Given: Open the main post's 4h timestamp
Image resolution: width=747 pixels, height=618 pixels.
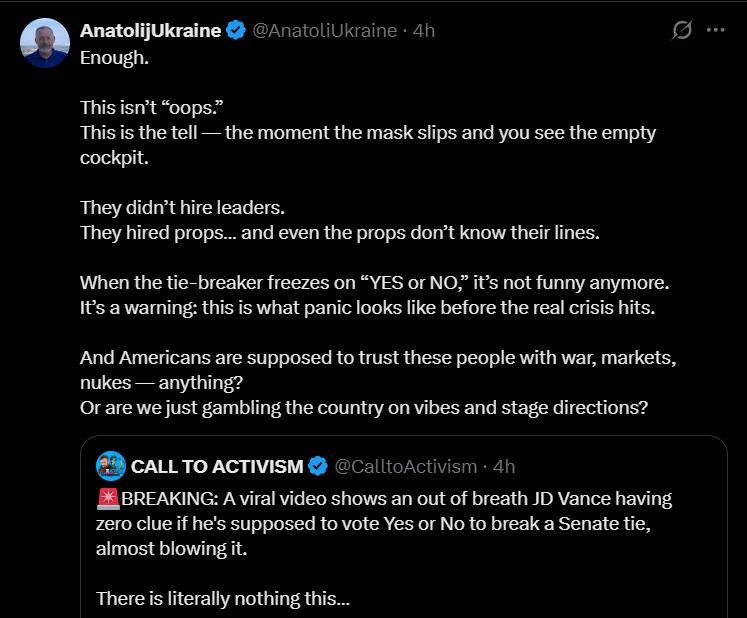Looking at the screenshot, I should point(424,30).
